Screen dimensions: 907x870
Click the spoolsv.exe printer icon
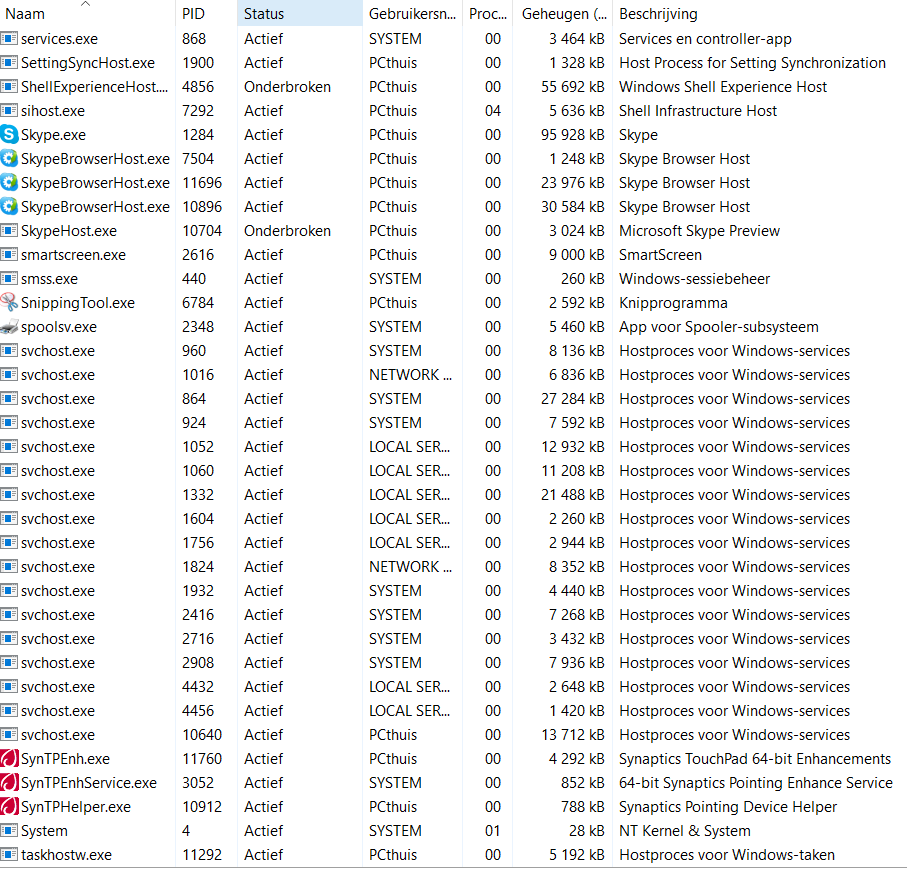coord(9,327)
